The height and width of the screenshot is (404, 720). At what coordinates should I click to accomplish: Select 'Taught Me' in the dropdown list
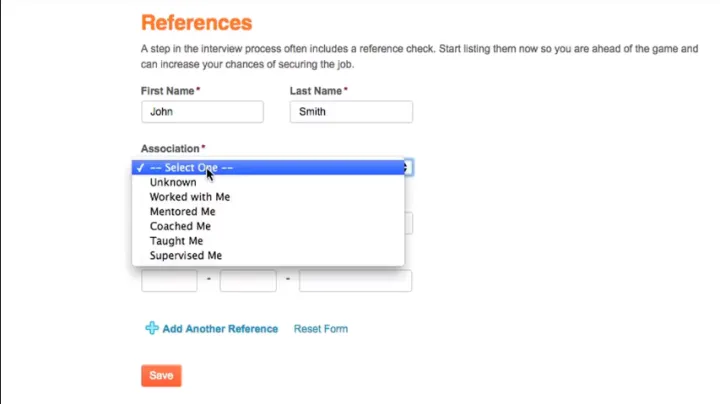coord(176,241)
